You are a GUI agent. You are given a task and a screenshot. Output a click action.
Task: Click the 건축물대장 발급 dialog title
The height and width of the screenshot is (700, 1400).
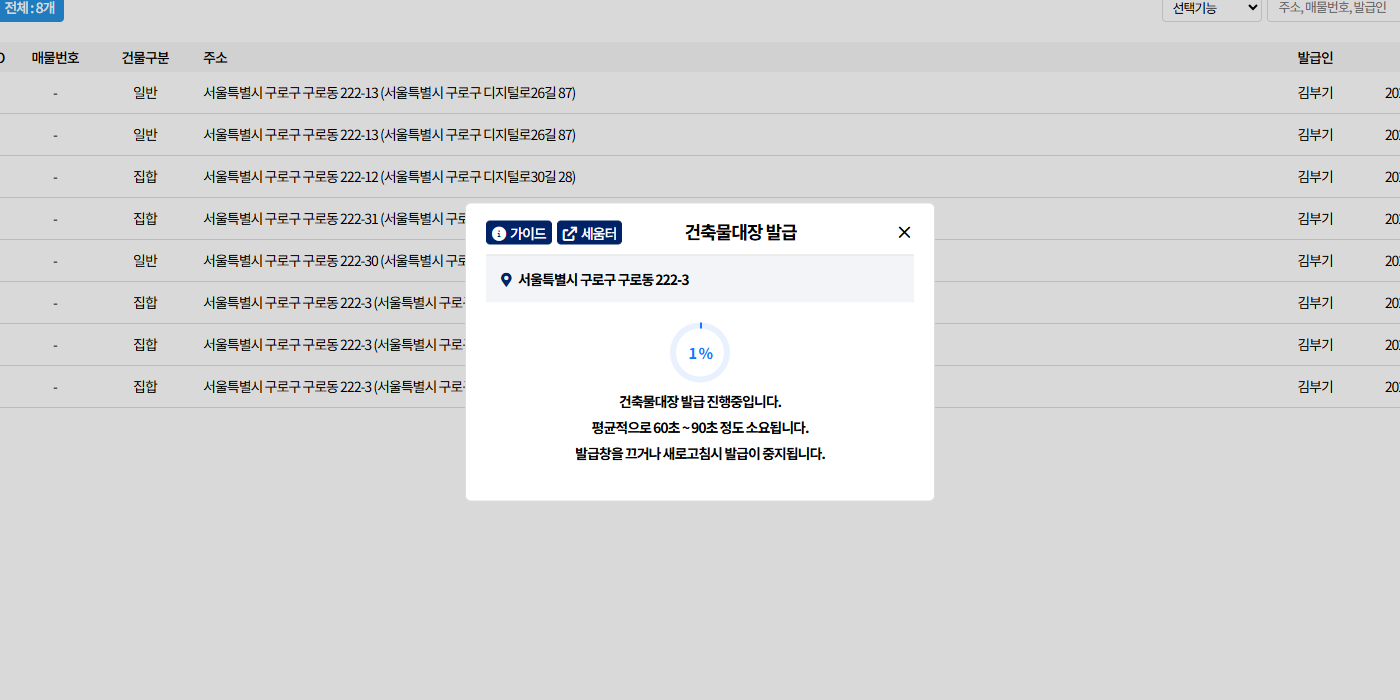[740, 233]
